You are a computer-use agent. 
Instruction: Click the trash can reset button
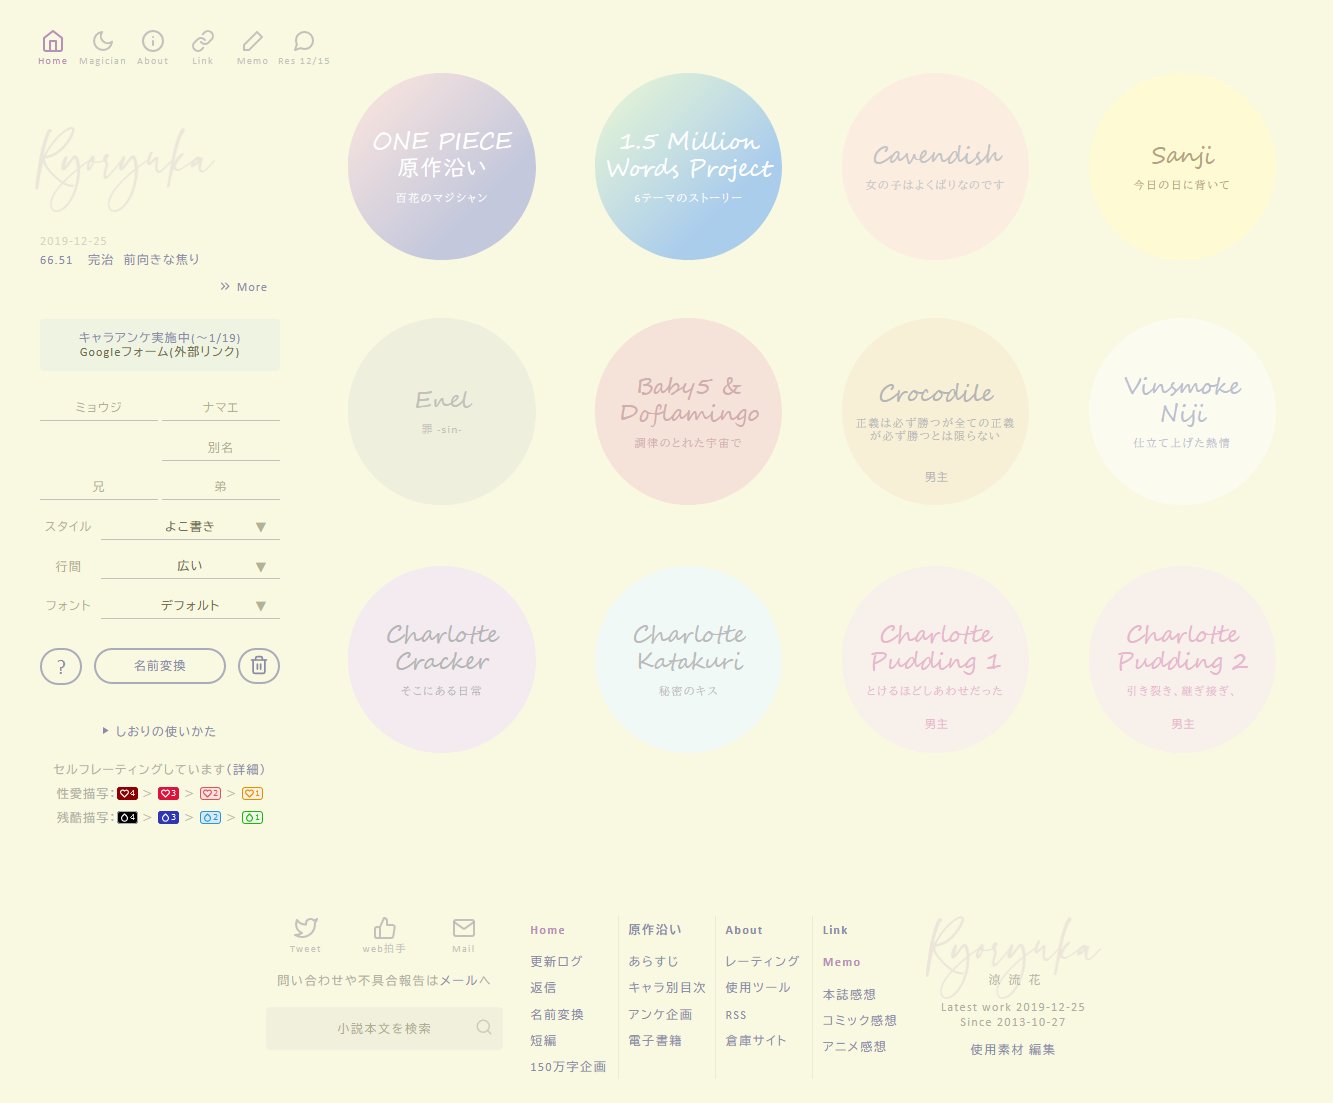coord(259,666)
